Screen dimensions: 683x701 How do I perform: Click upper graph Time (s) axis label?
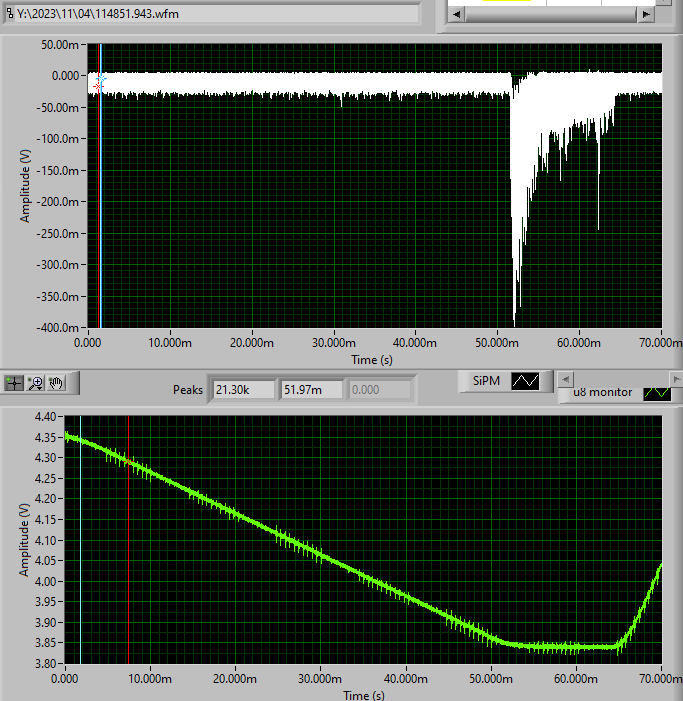(x=372, y=360)
